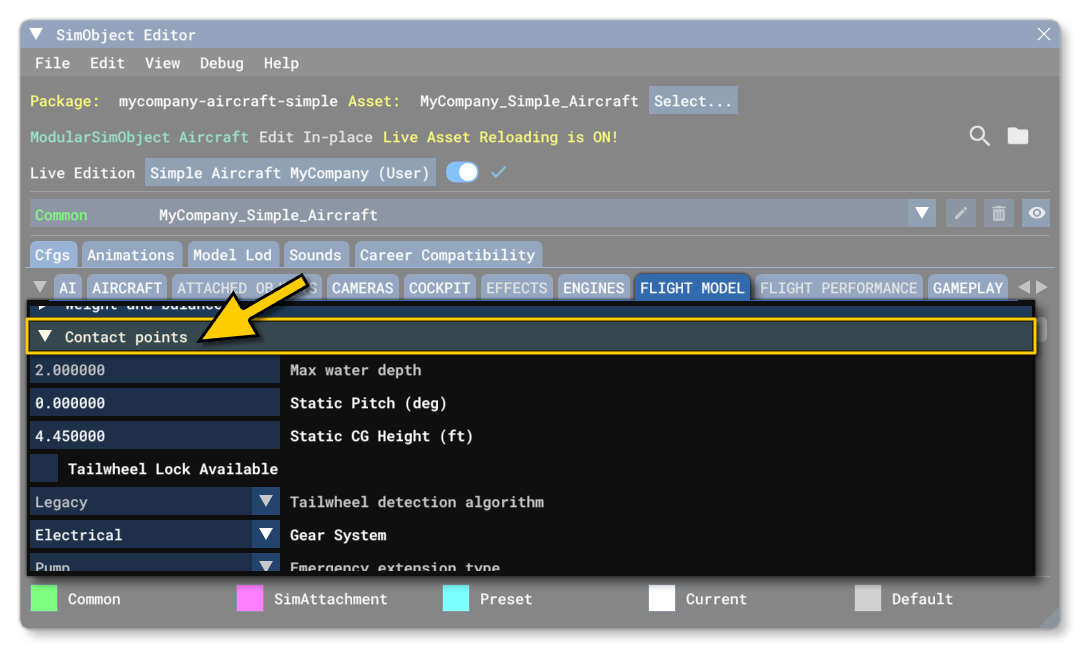Open the Gear System dropdown
Image resolution: width=1080 pixels, height=649 pixels.
point(265,535)
